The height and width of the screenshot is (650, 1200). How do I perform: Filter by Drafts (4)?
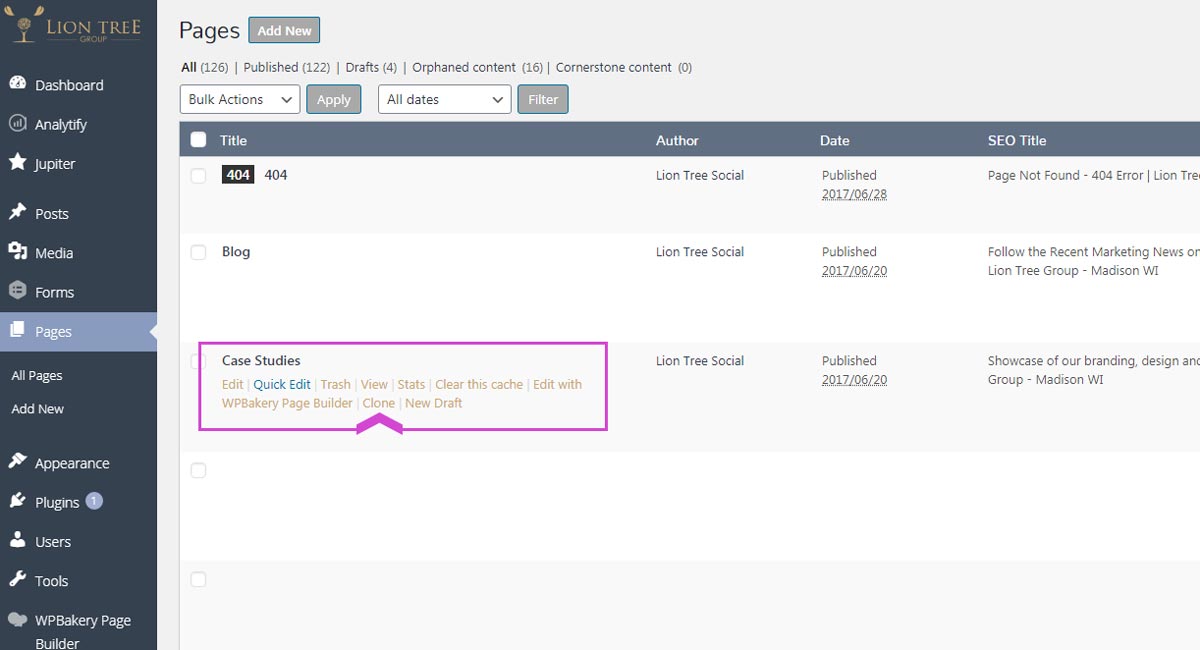pos(371,67)
